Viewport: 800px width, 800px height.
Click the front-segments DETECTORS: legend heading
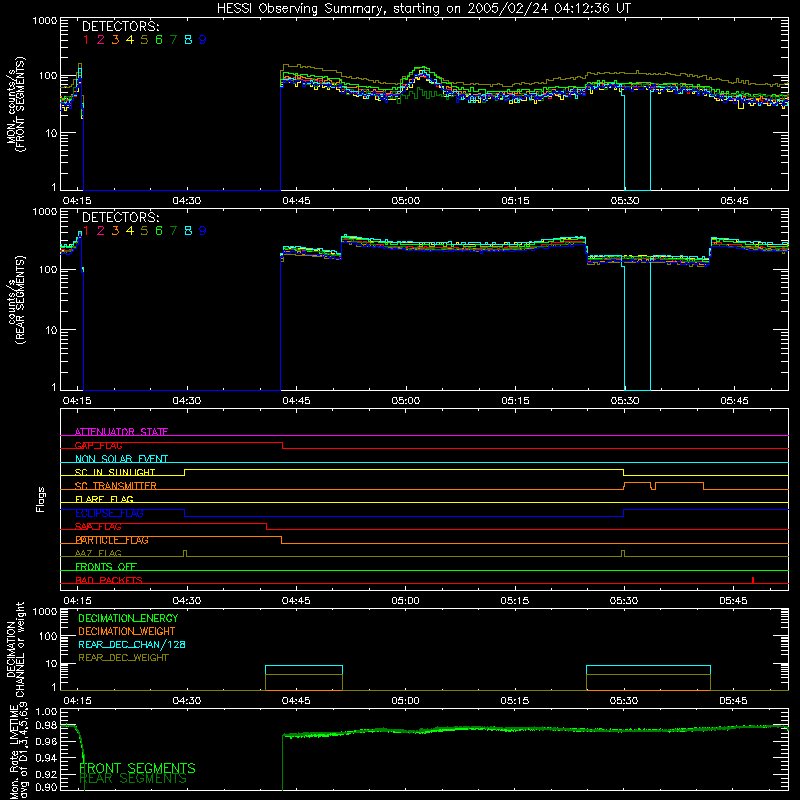point(121,27)
